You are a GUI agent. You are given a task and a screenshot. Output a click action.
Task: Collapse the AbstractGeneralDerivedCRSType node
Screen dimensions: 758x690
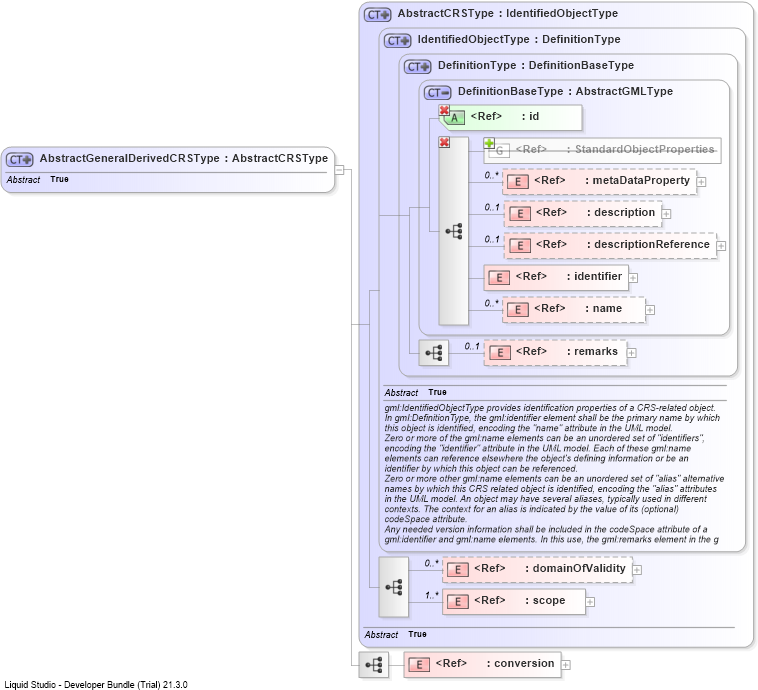click(339, 170)
